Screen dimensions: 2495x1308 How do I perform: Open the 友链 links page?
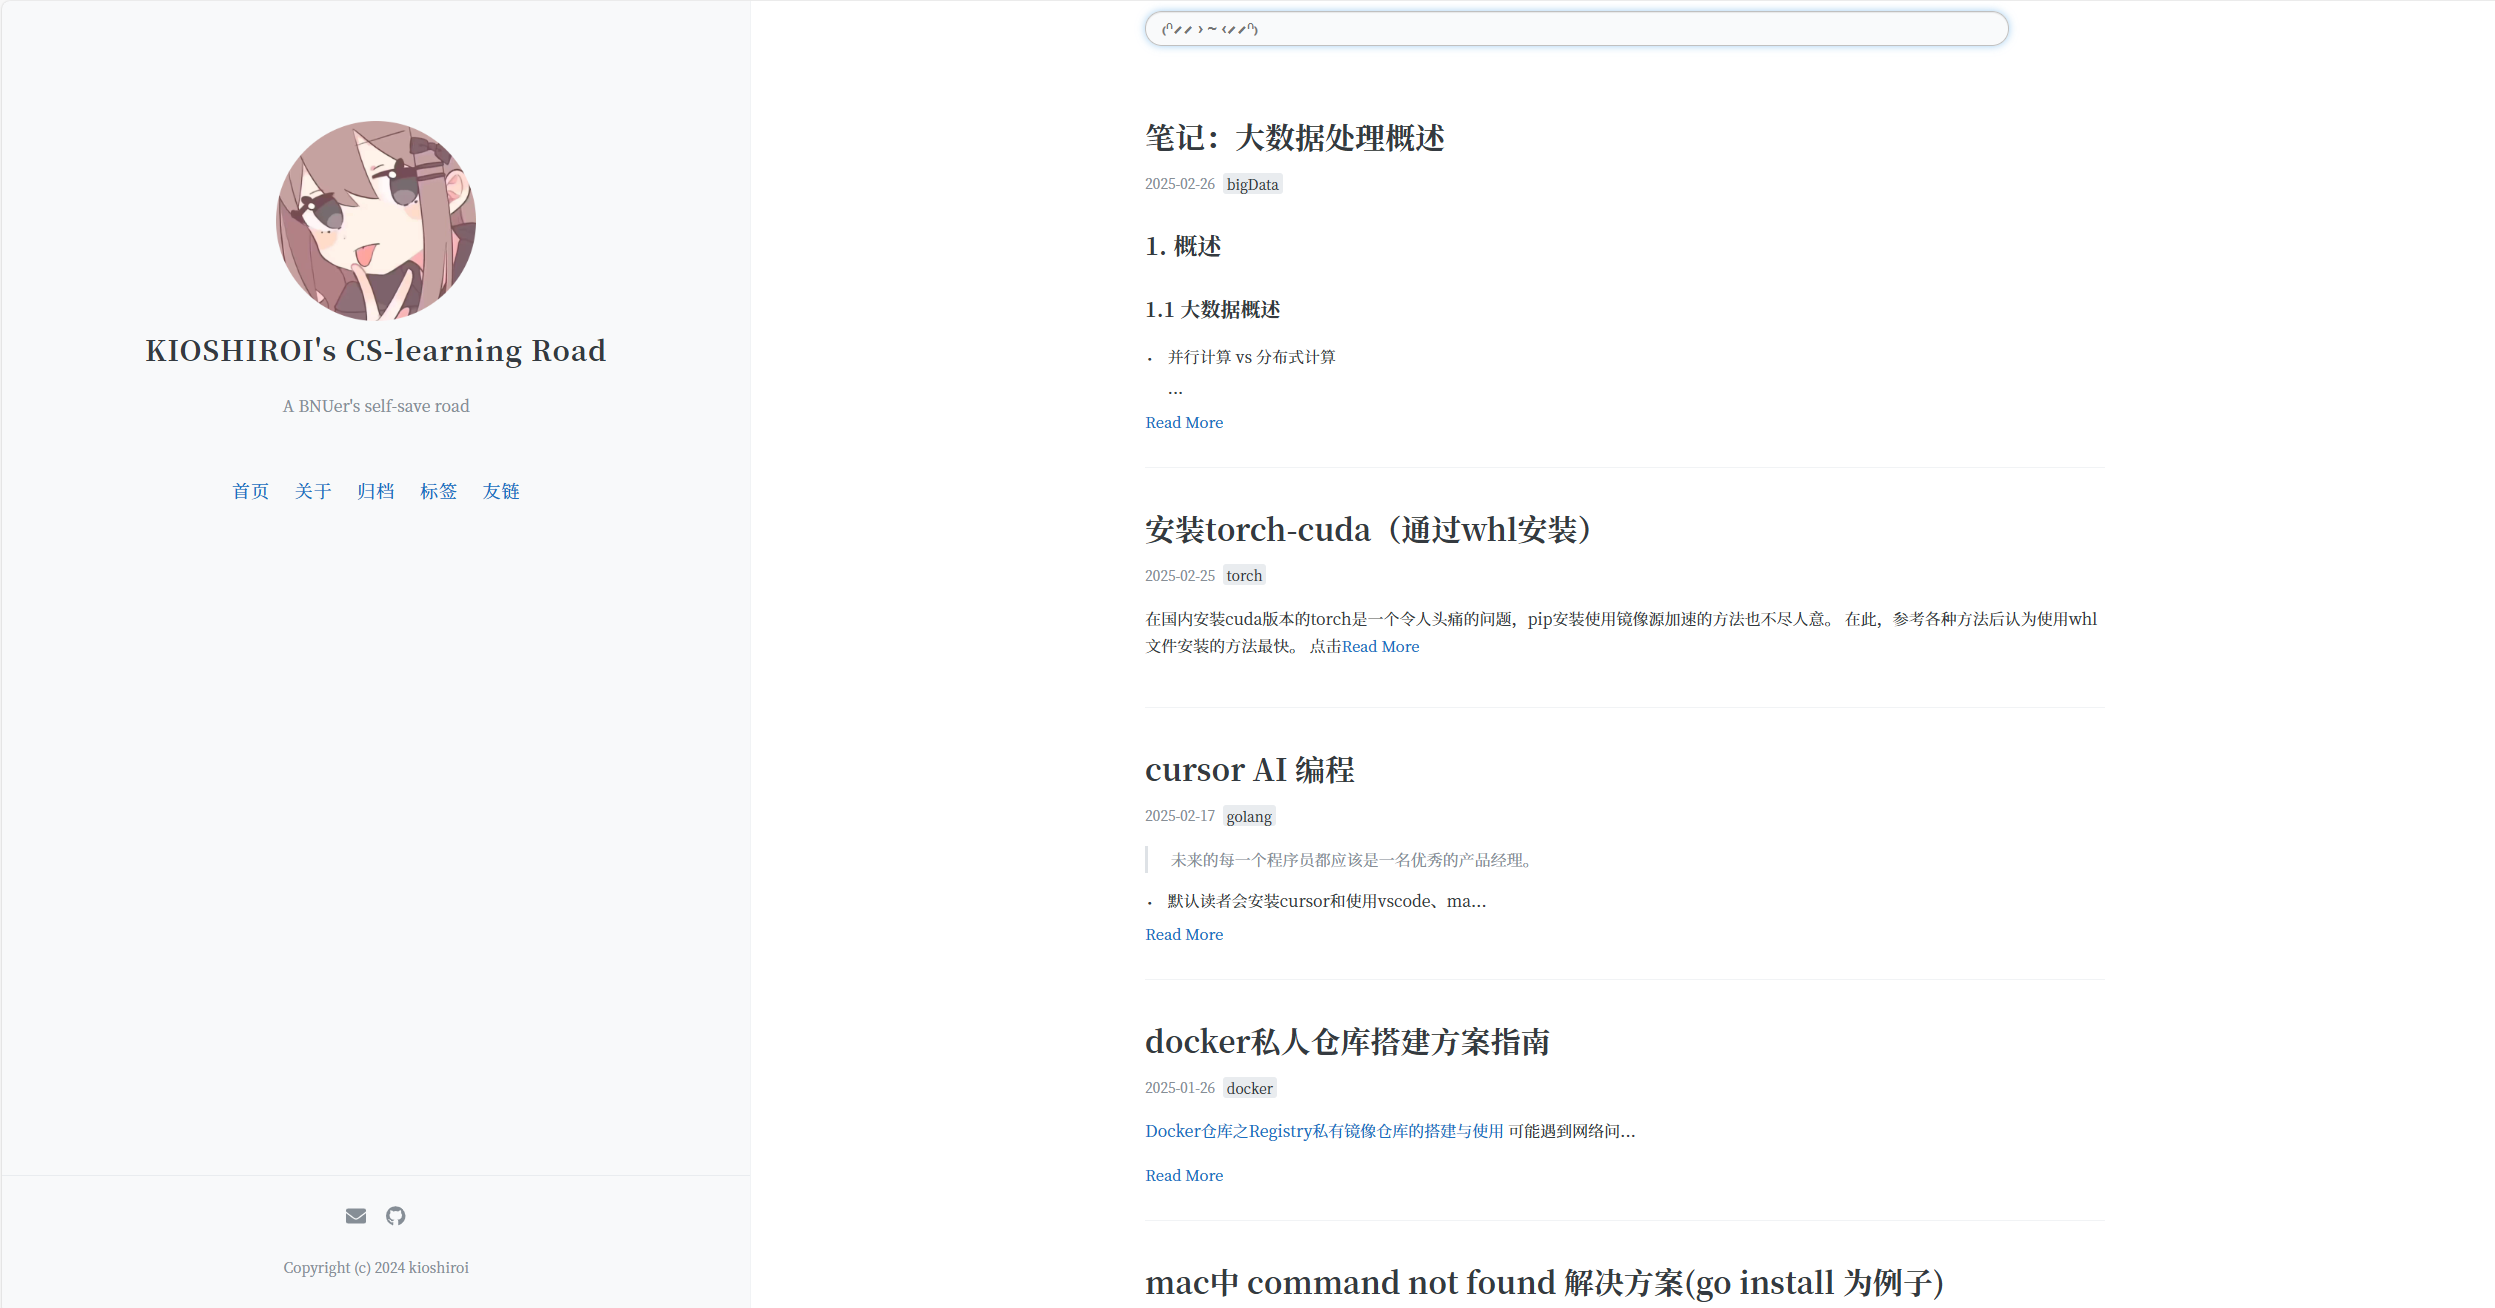point(501,491)
